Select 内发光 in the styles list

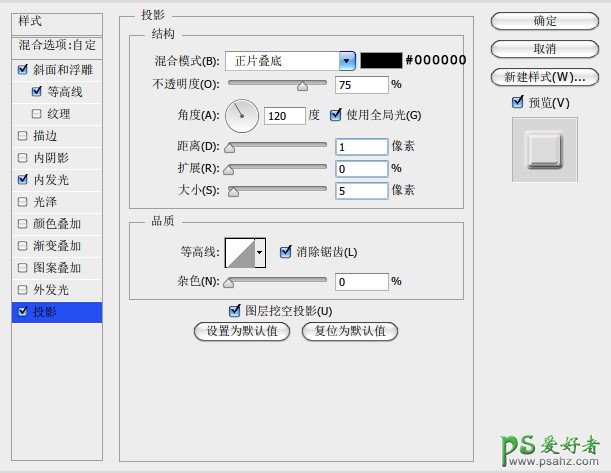tap(56, 180)
